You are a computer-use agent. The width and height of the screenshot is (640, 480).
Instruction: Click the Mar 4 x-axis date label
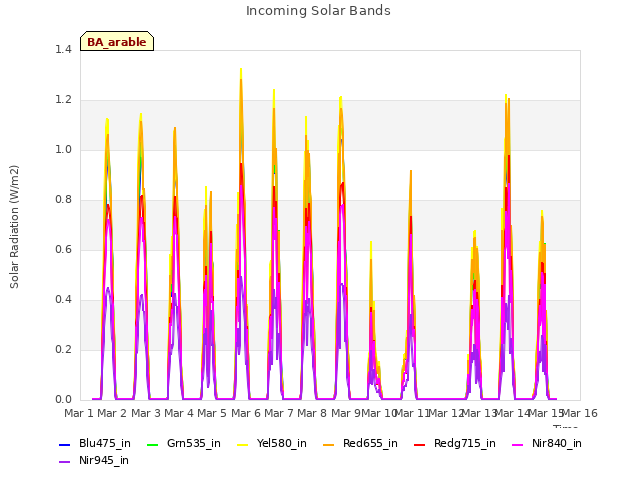pos(179,413)
